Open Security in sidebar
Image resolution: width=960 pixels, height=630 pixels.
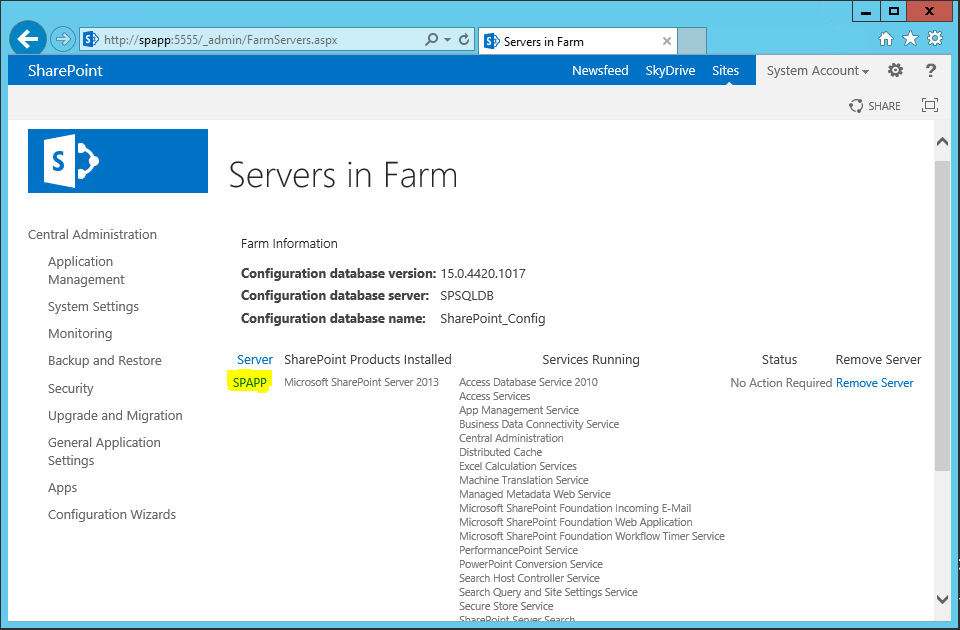pos(70,388)
